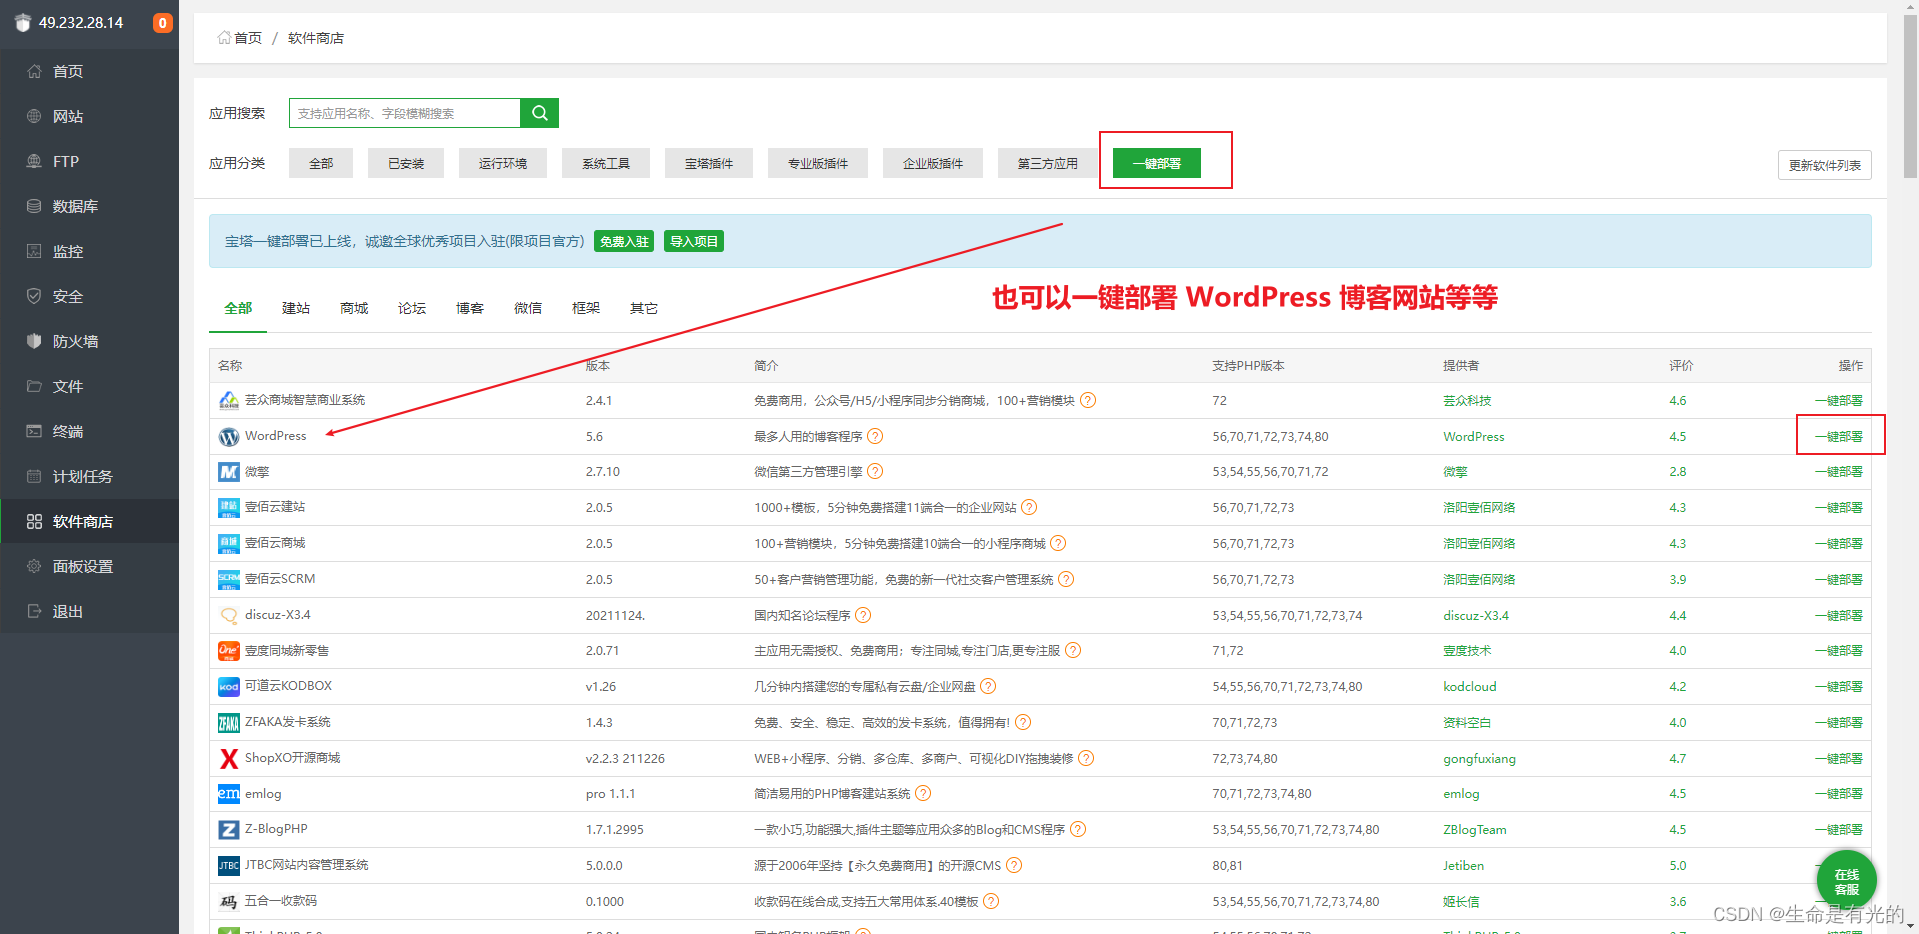Screen dimensions: 1919x934
Task: Filter by 企业版插件 category
Action: pyautogui.click(x=933, y=163)
